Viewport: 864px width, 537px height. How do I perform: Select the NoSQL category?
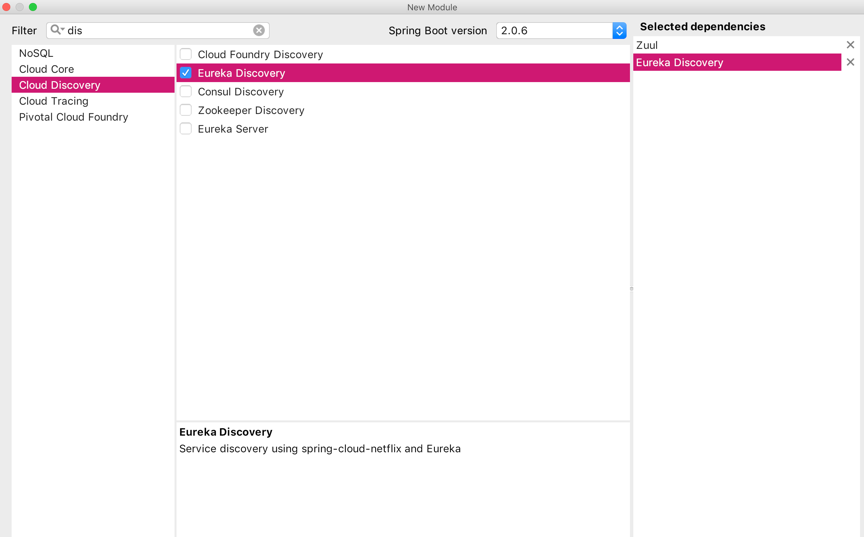coord(93,53)
